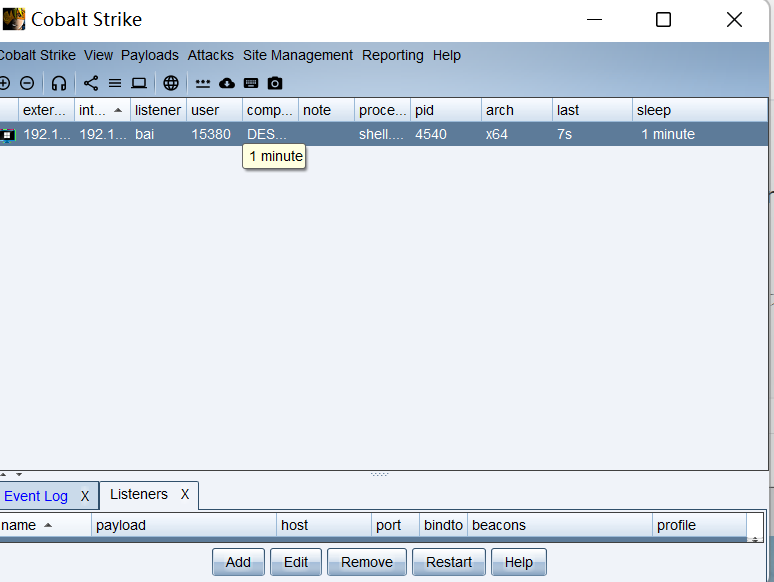Sort sessions by arch column
The image size is (774, 582).
click(x=517, y=110)
